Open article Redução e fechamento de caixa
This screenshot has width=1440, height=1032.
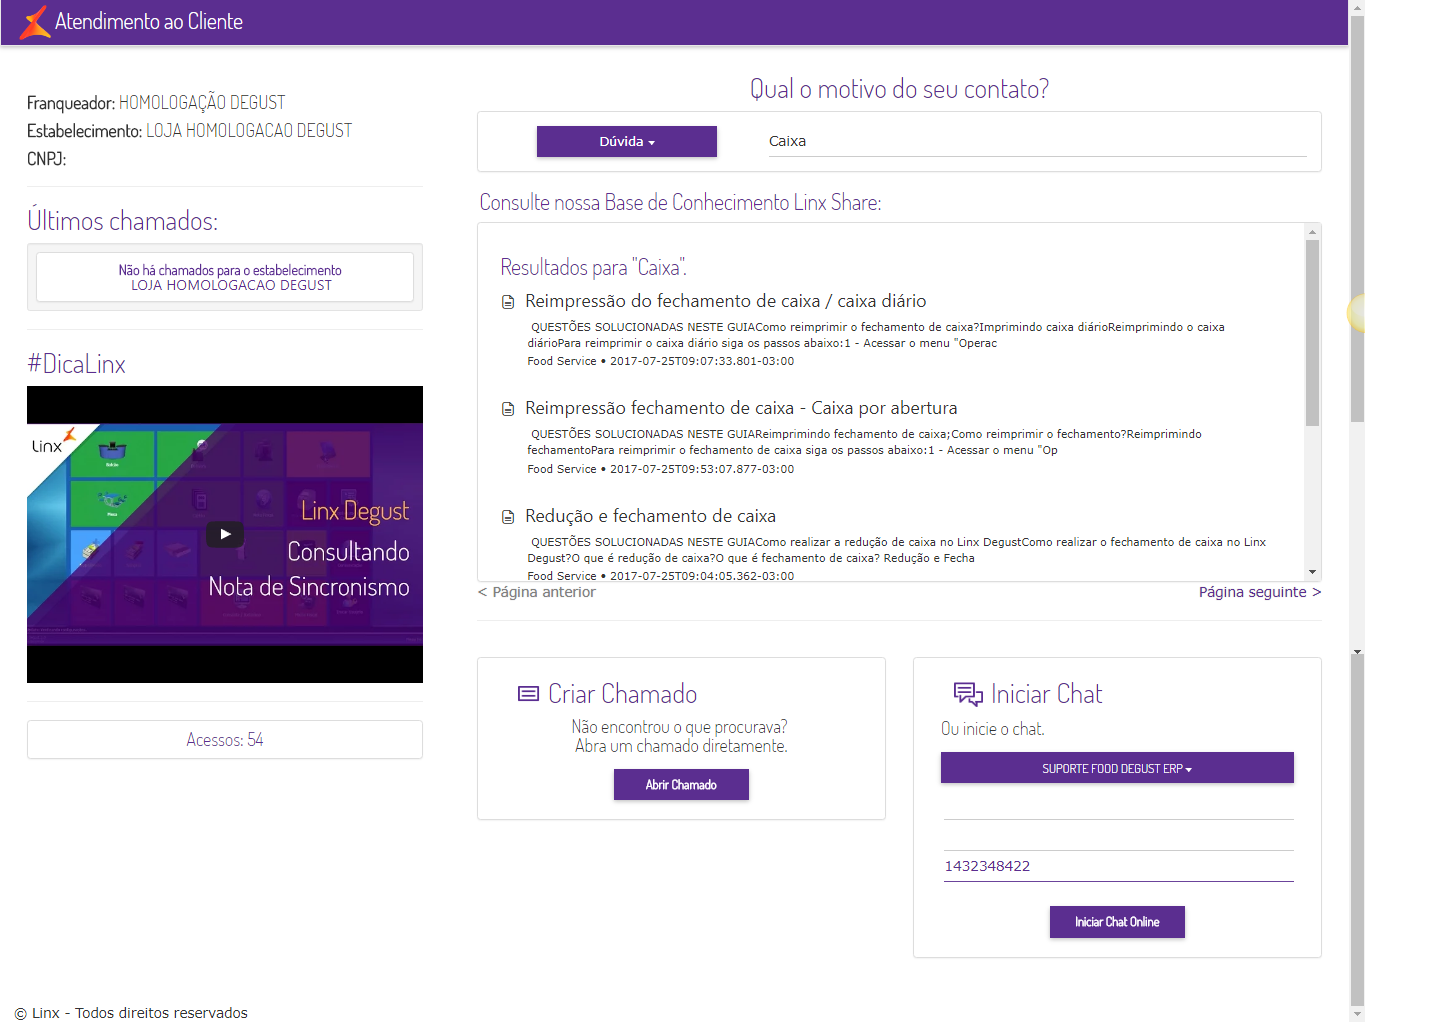(650, 516)
